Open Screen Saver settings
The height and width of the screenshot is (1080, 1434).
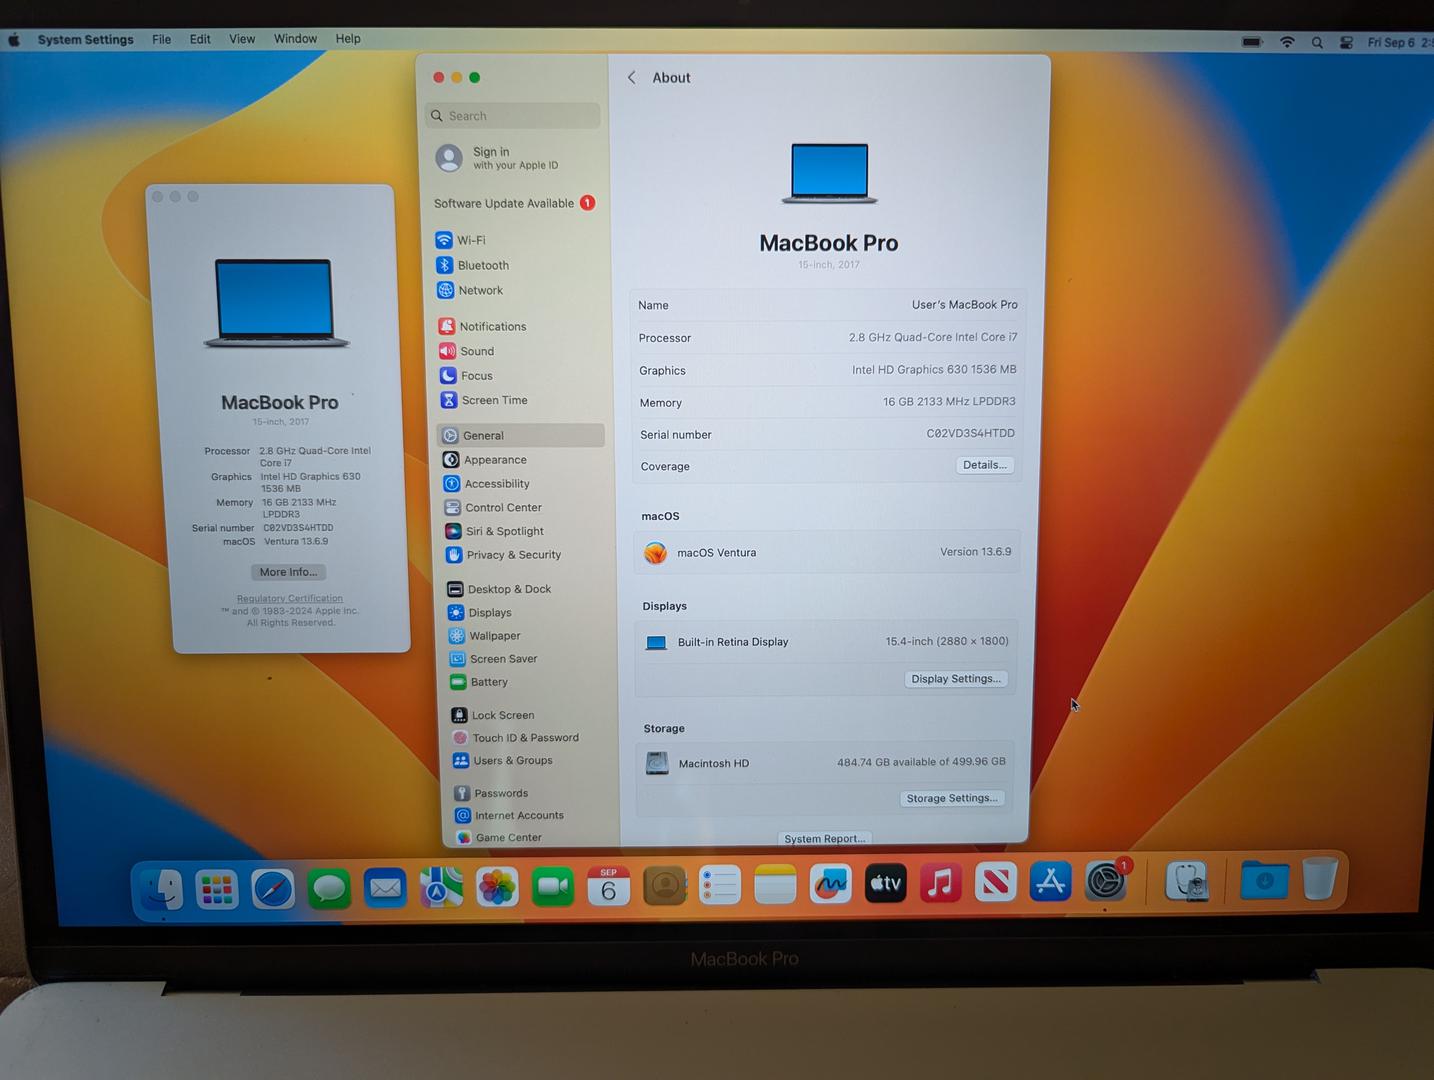(493, 659)
